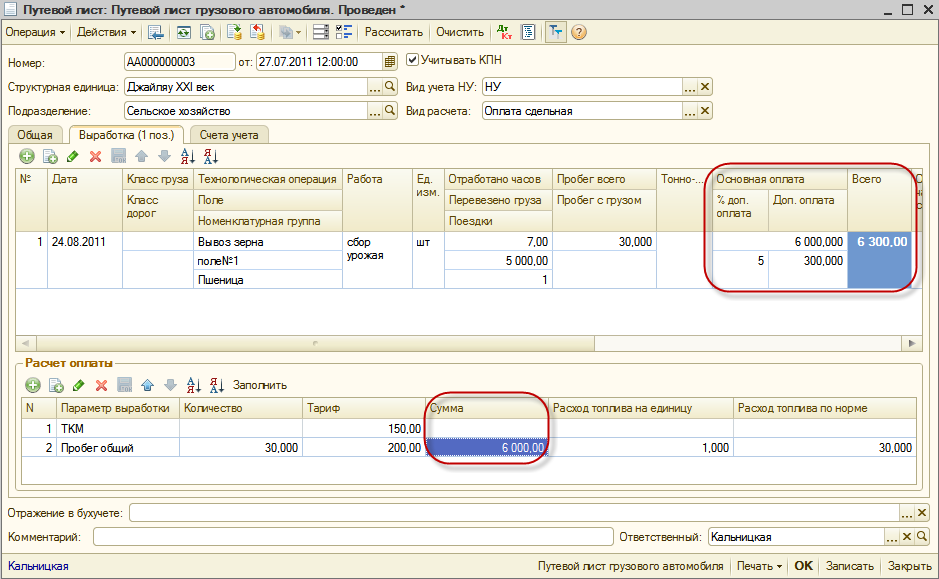Move row up in Расчет оплаты toolbar
Viewport: 939px width, 579px height.
click(x=147, y=385)
